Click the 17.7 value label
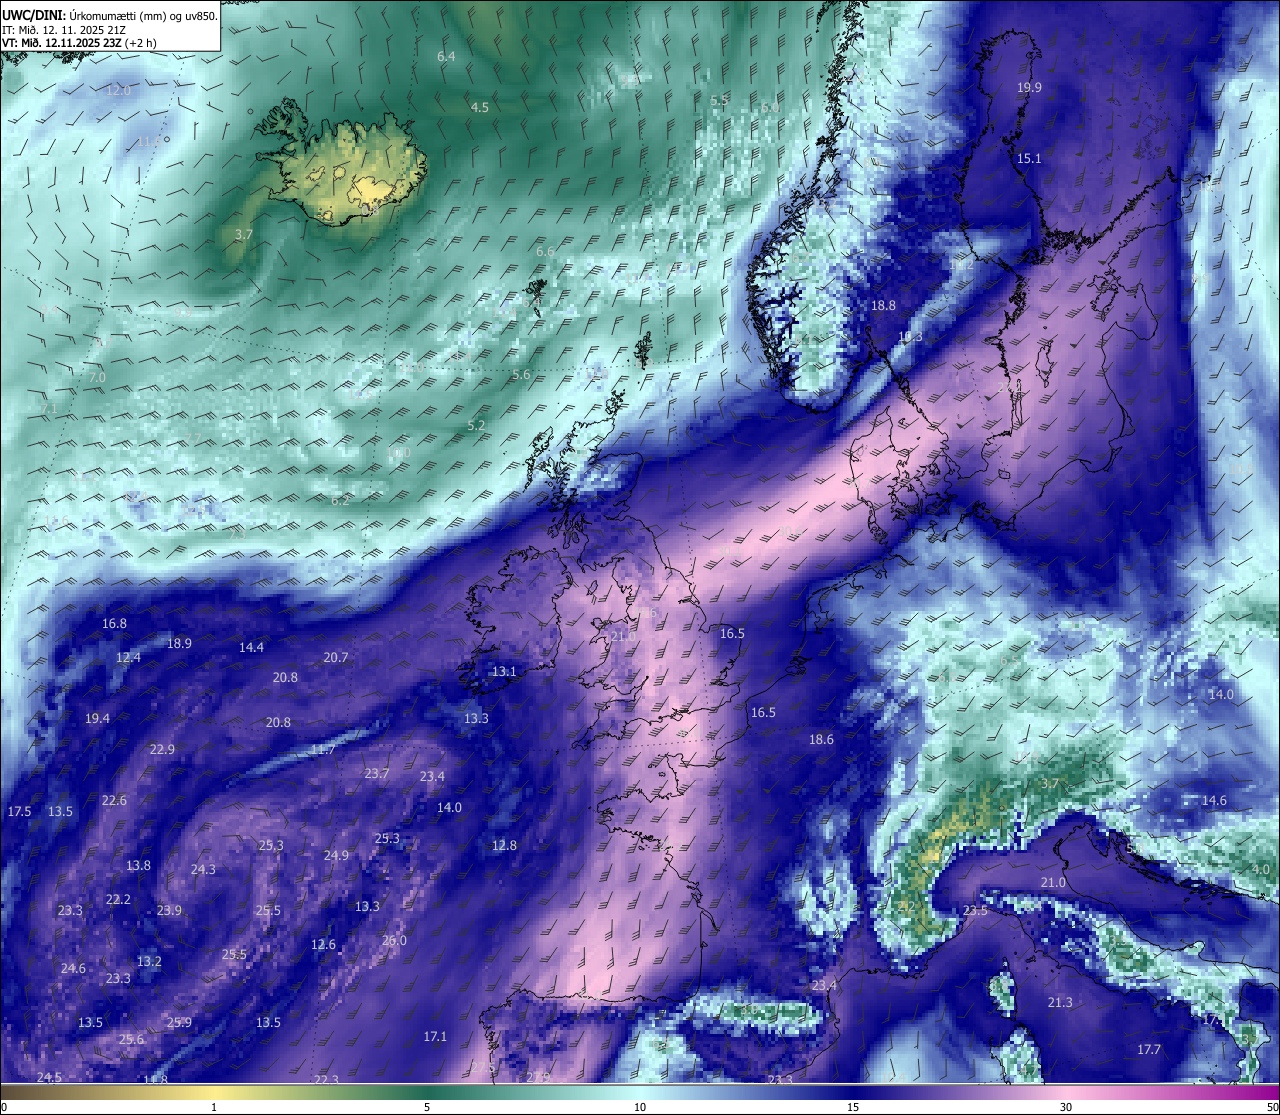Image resolution: width=1280 pixels, height=1115 pixels. (x=1149, y=1050)
